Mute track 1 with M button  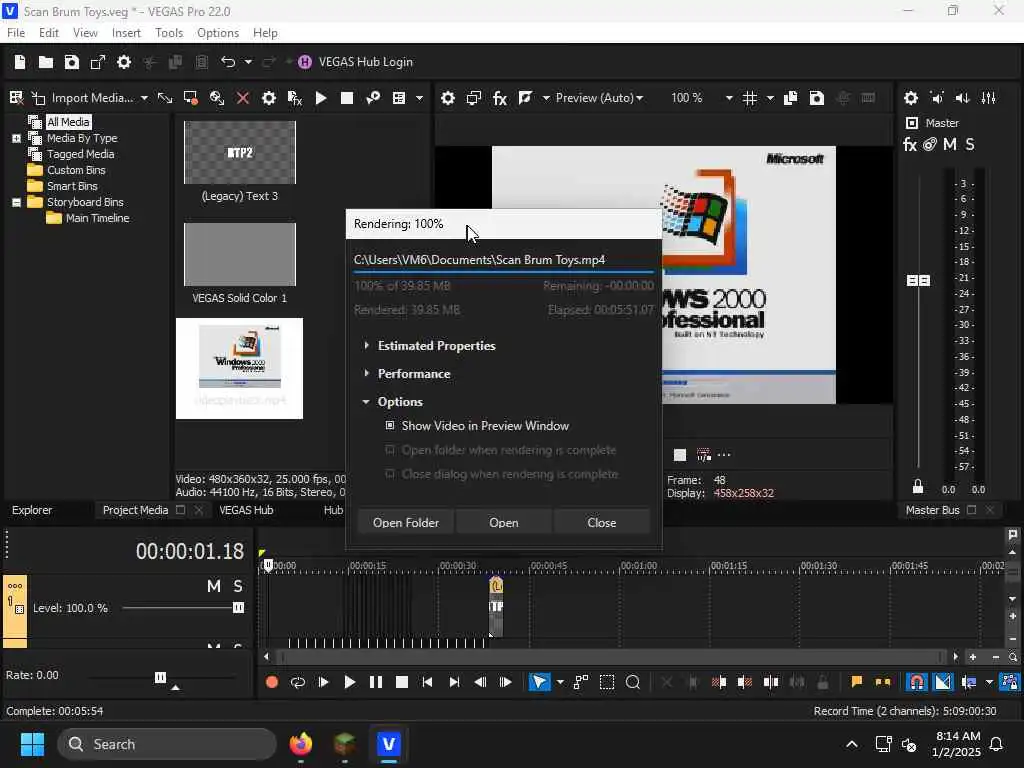coord(214,586)
